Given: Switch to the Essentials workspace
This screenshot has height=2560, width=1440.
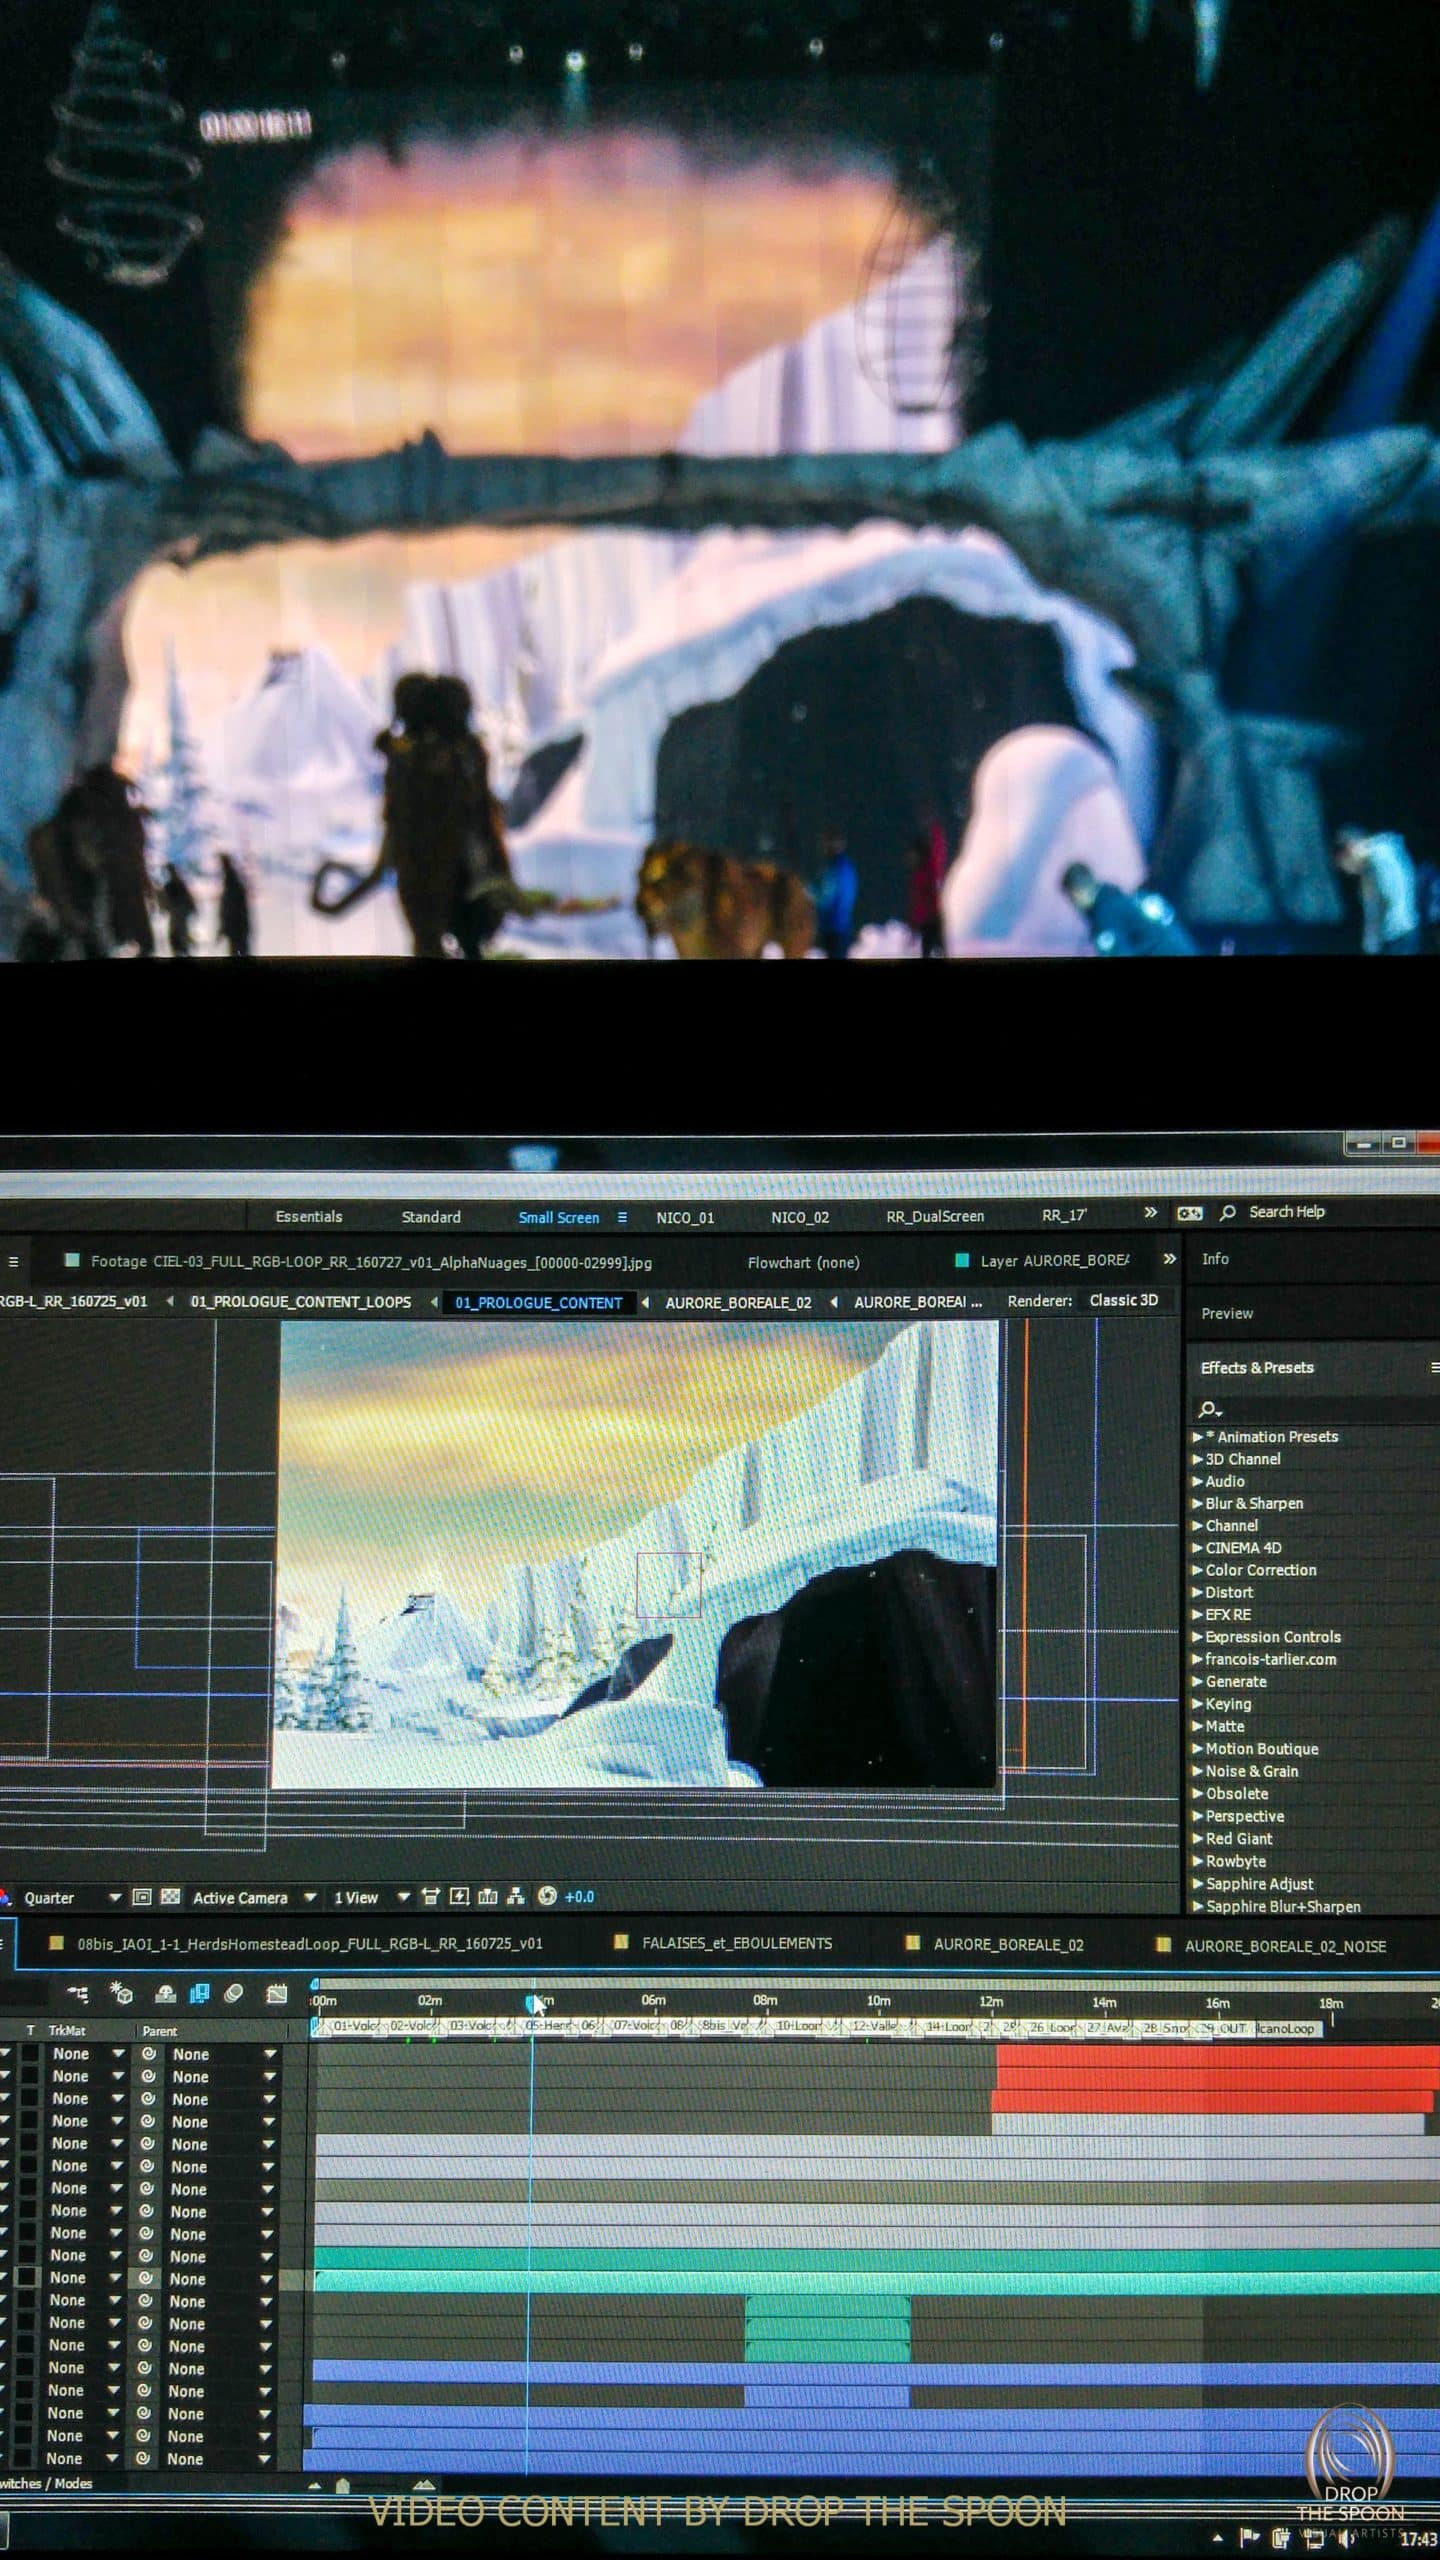Looking at the screenshot, I should (x=309, y=1216).
